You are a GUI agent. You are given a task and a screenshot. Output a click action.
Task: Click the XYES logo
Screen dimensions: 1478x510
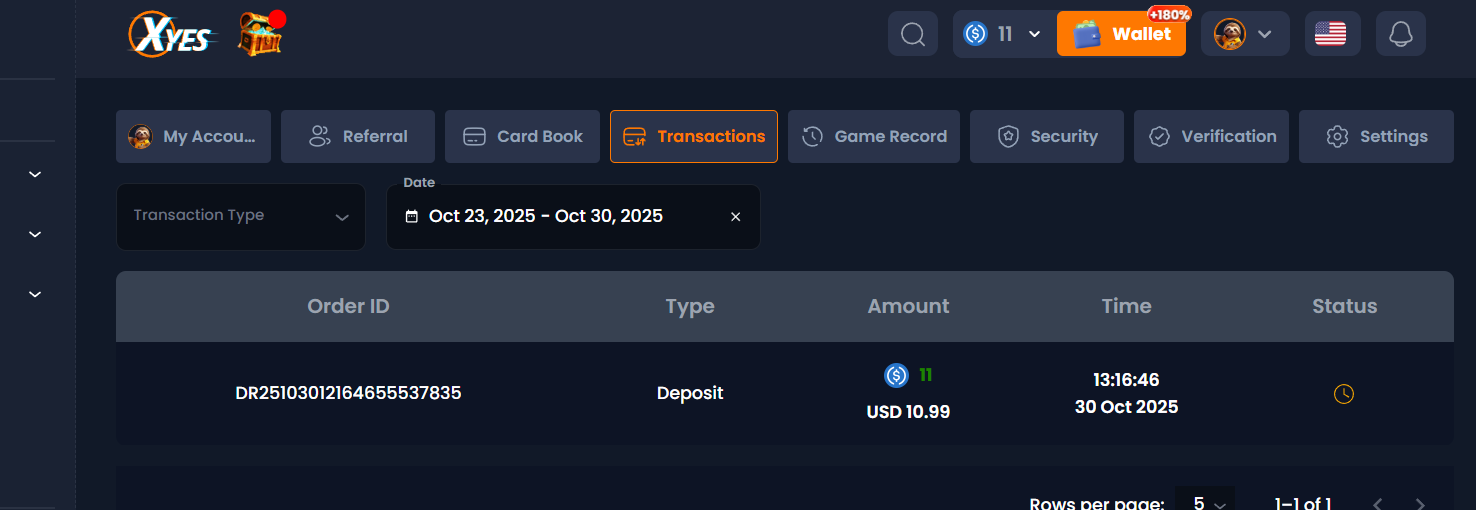[171, 36]
